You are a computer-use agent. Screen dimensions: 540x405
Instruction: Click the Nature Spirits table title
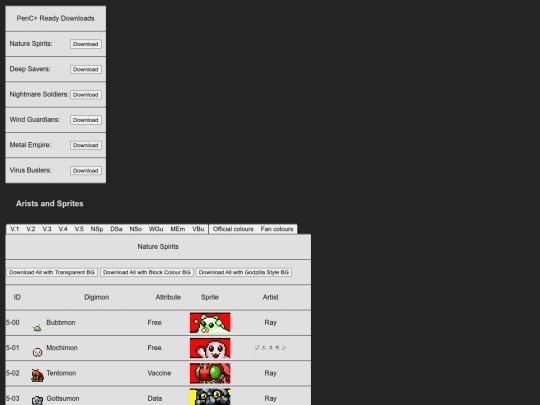click(x=158, y=247)
